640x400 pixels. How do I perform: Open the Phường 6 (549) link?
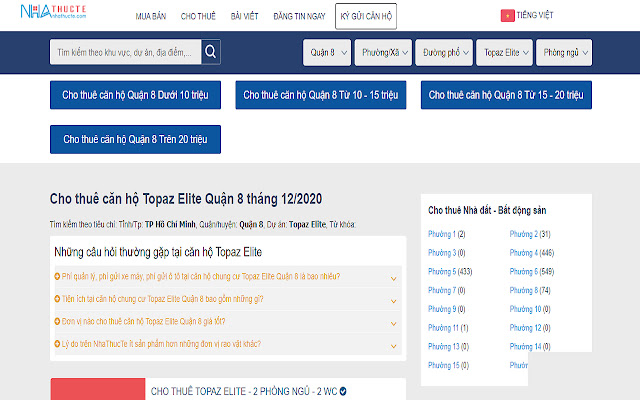[x=532, y=271]
